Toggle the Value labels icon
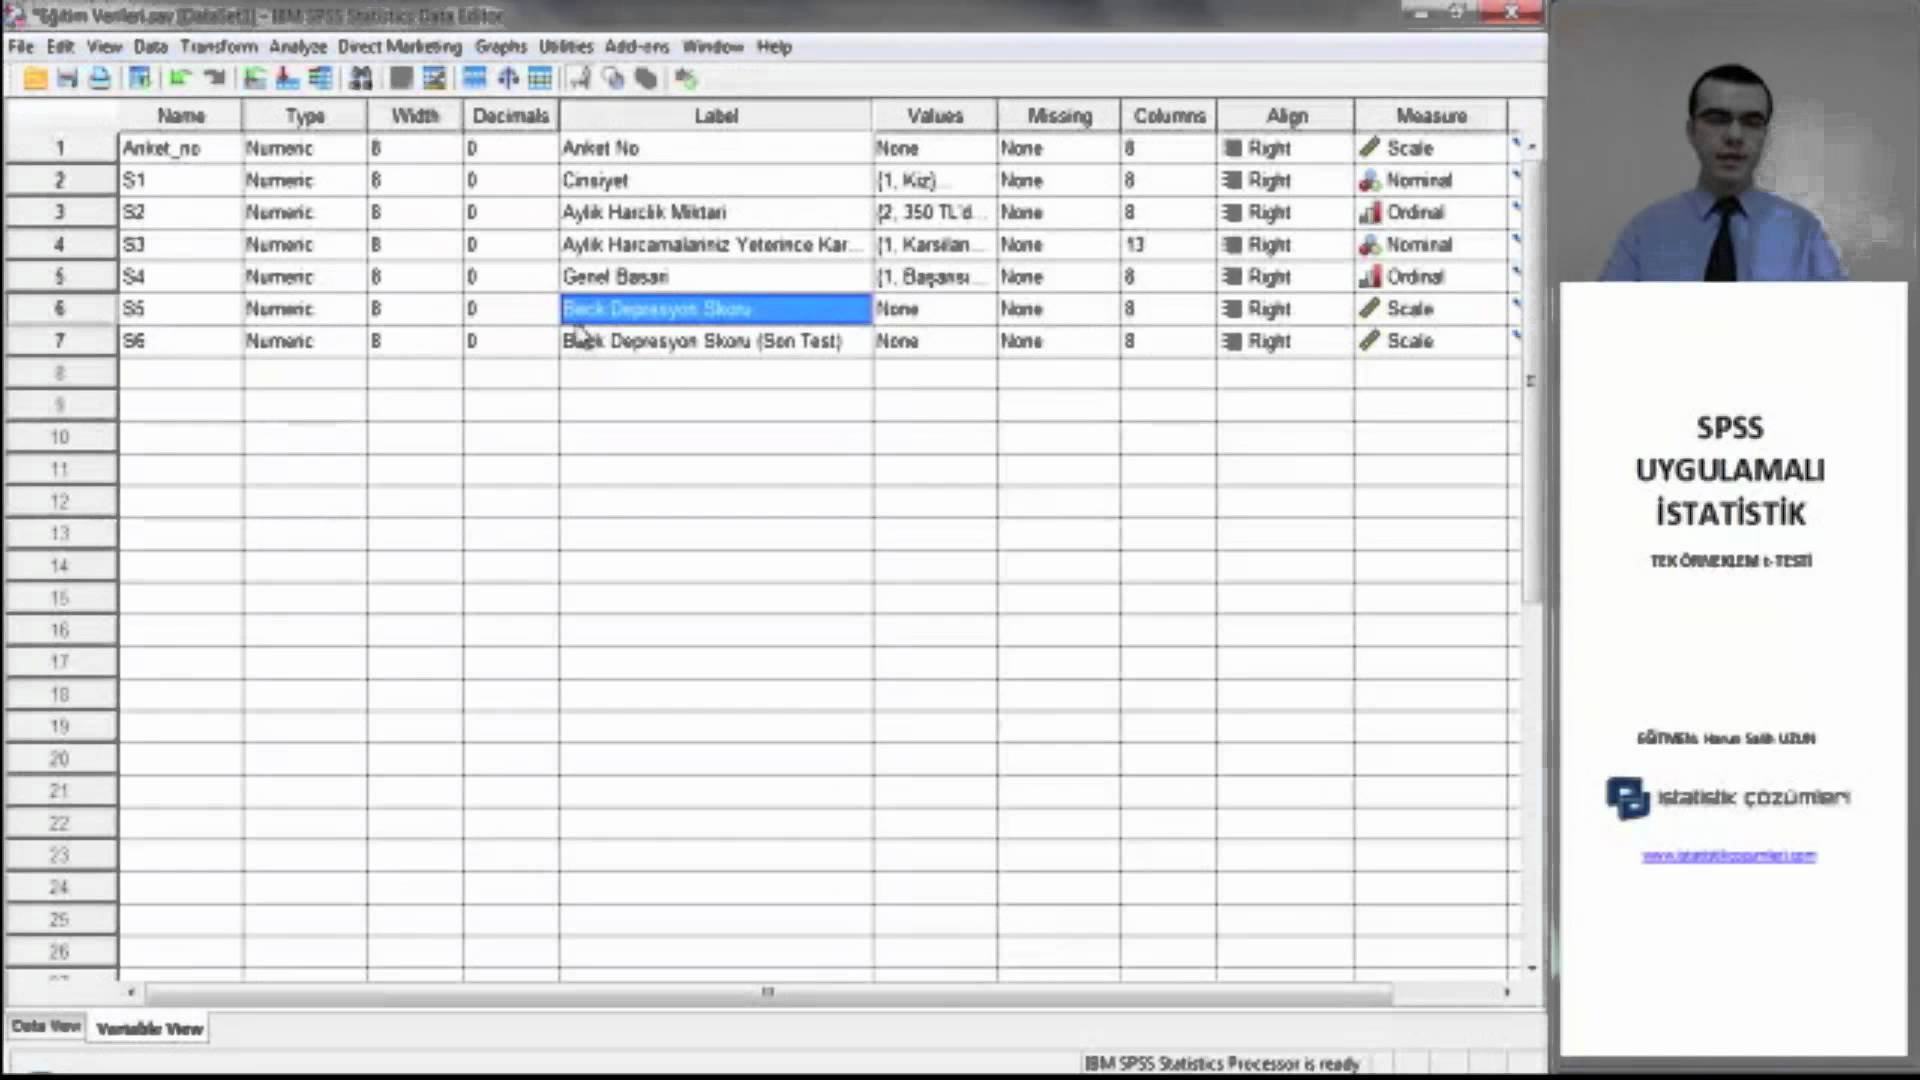Image resolution: width=1920 pixels, height=1080 pixels. click(580, 78)
